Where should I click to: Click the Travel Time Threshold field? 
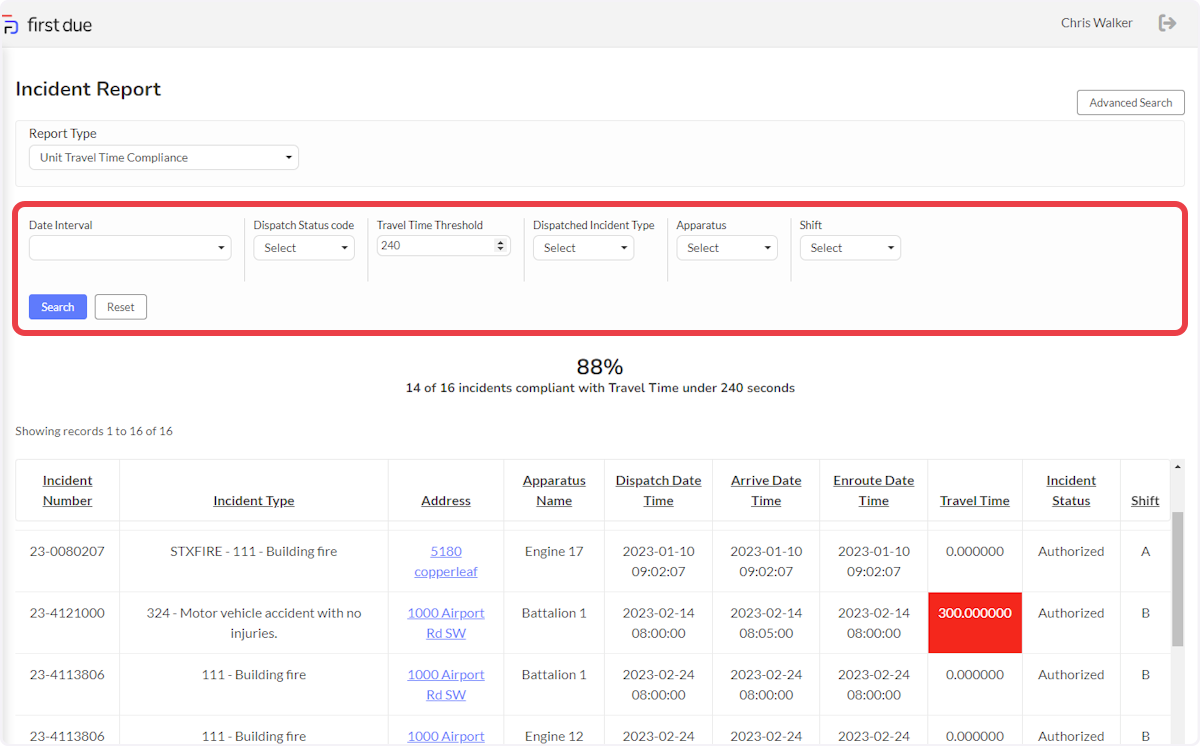(x=443, y=245)
